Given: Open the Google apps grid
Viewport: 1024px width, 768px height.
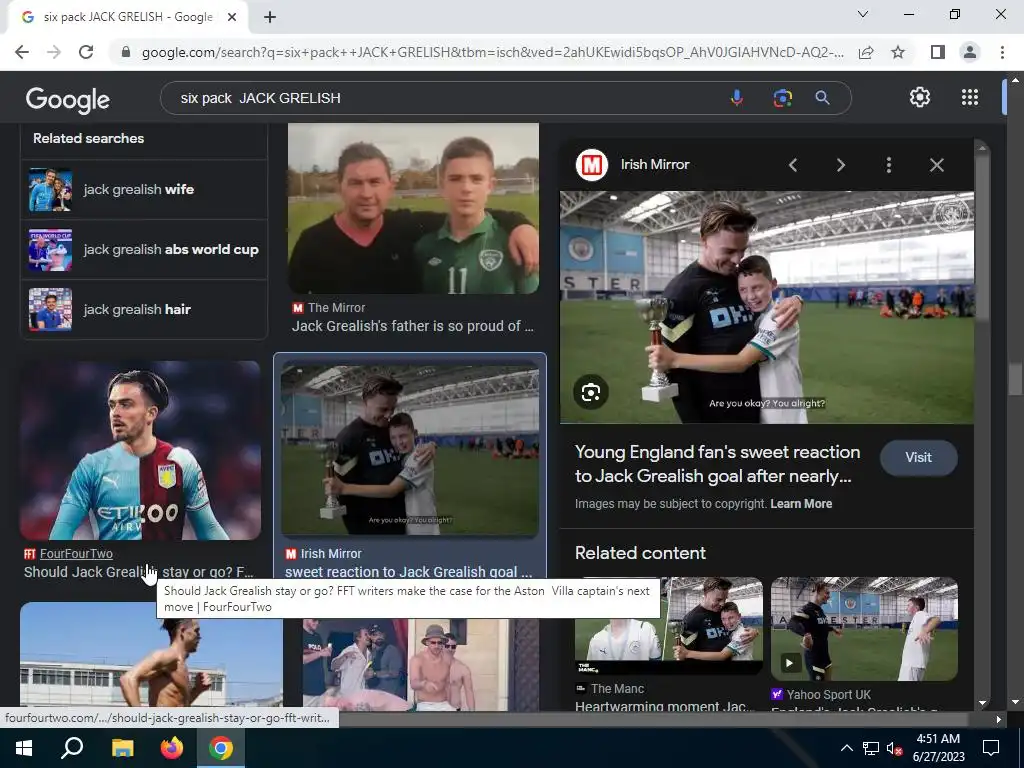Looking at the screenshot, I should [970, 97].
